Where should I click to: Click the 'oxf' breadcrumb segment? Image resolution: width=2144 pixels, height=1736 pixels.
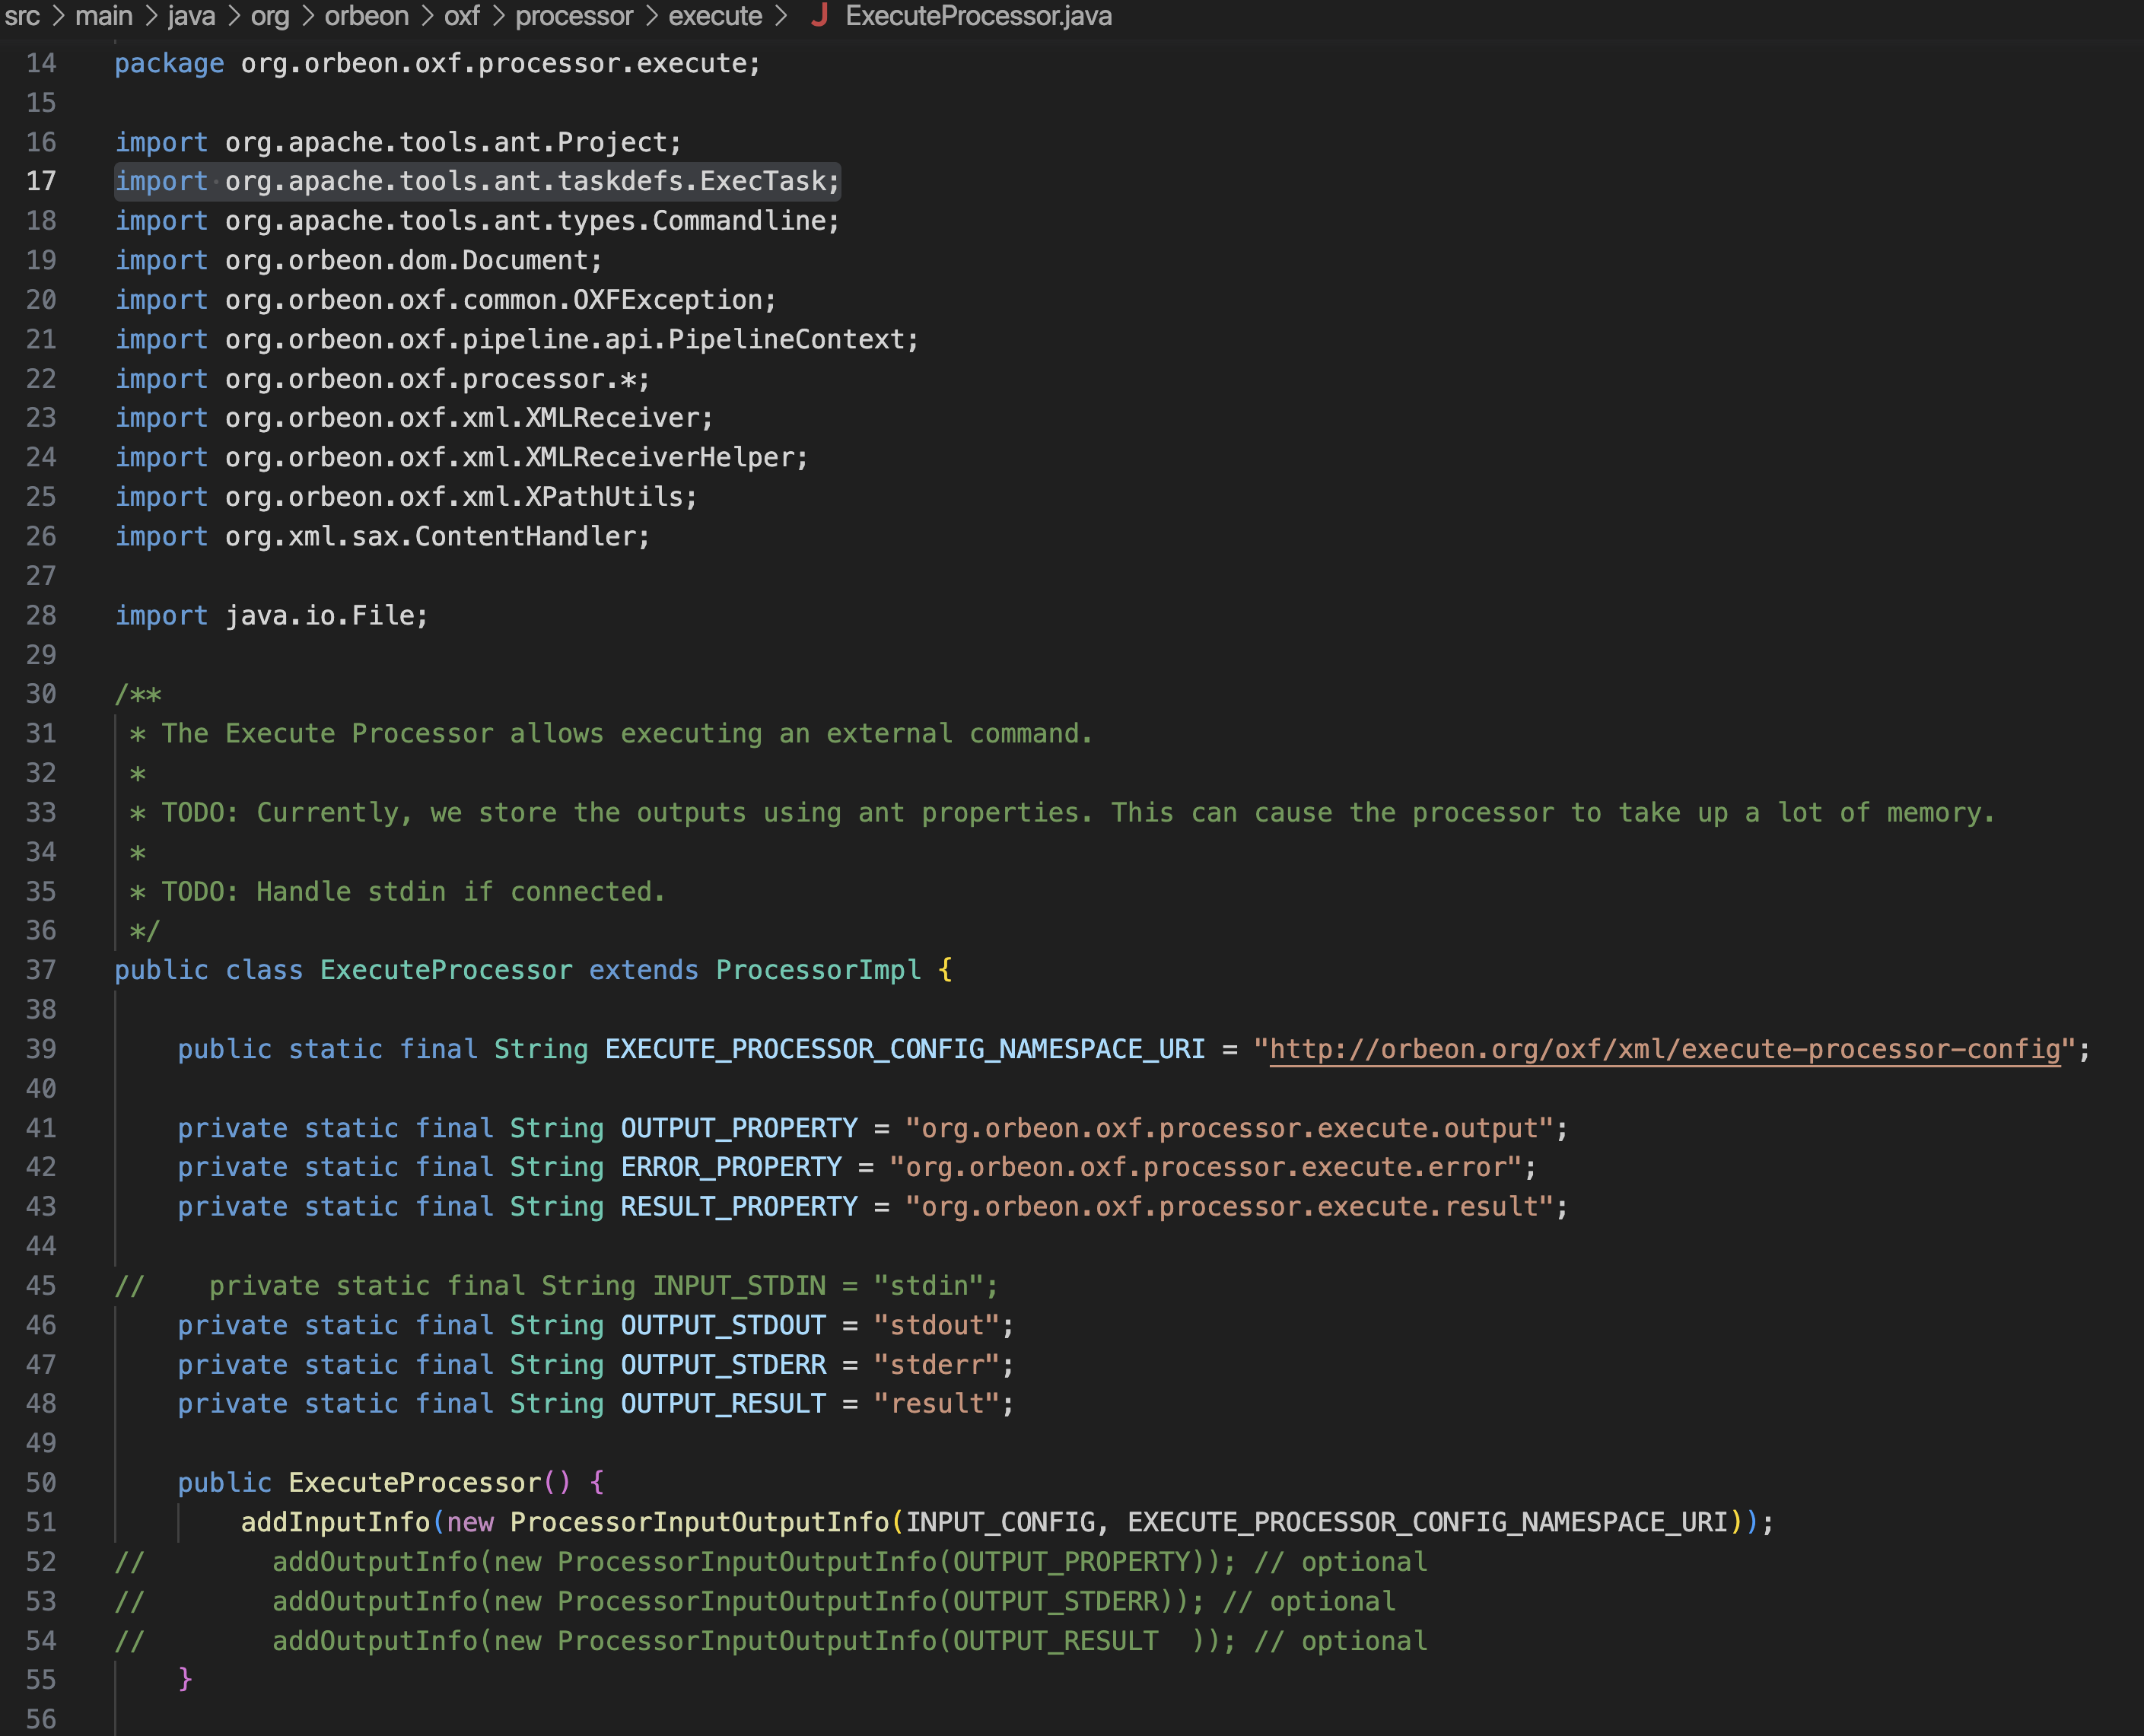(x=462, y=16)
